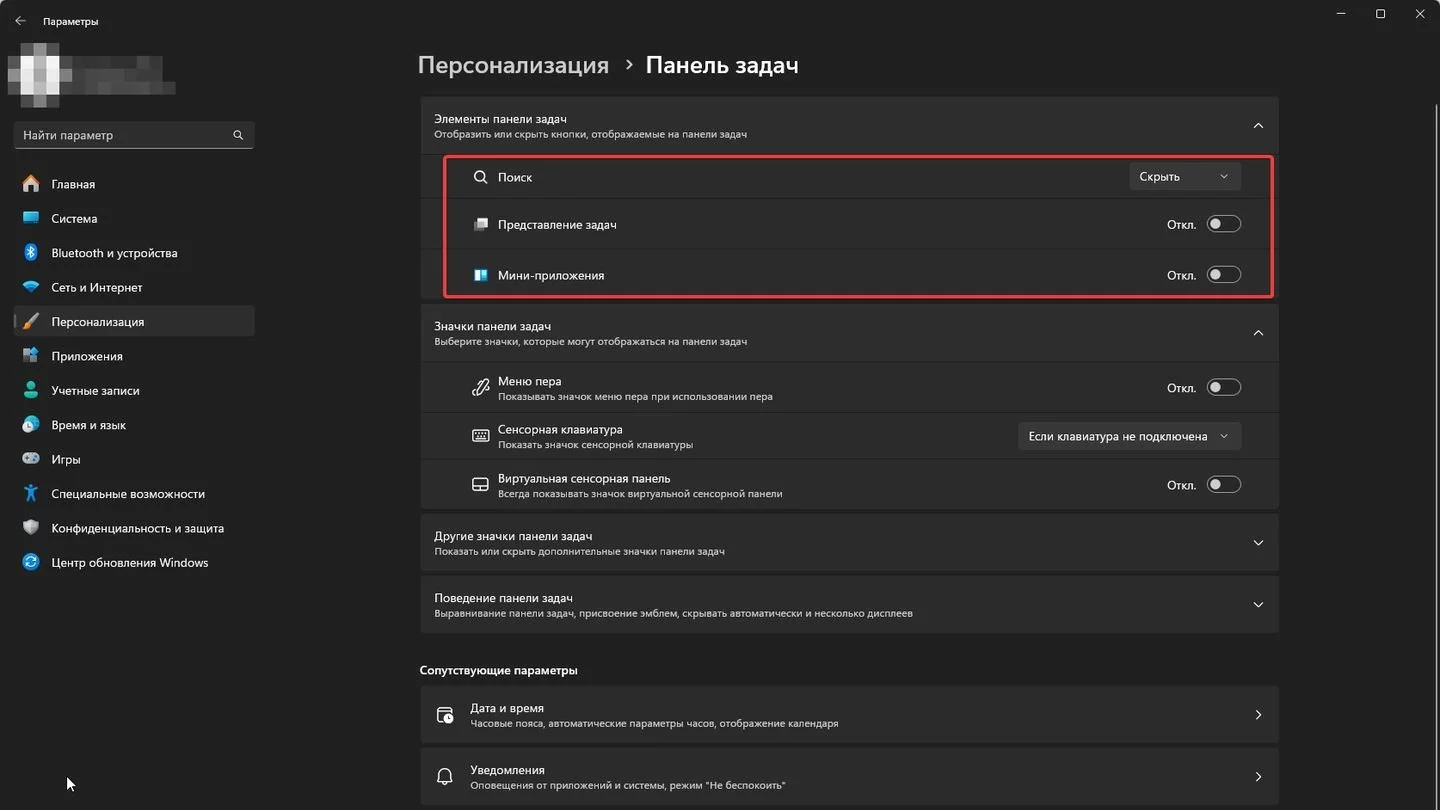Click the Центр обновления Windows icon
Screen dimensions: 1440x810
pyautogui.click(x=31, y=562)
